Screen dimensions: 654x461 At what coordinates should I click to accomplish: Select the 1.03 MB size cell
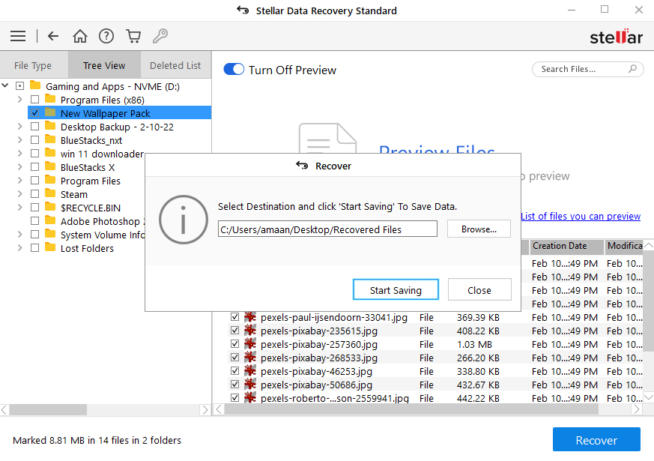click(x=474, y=344)
